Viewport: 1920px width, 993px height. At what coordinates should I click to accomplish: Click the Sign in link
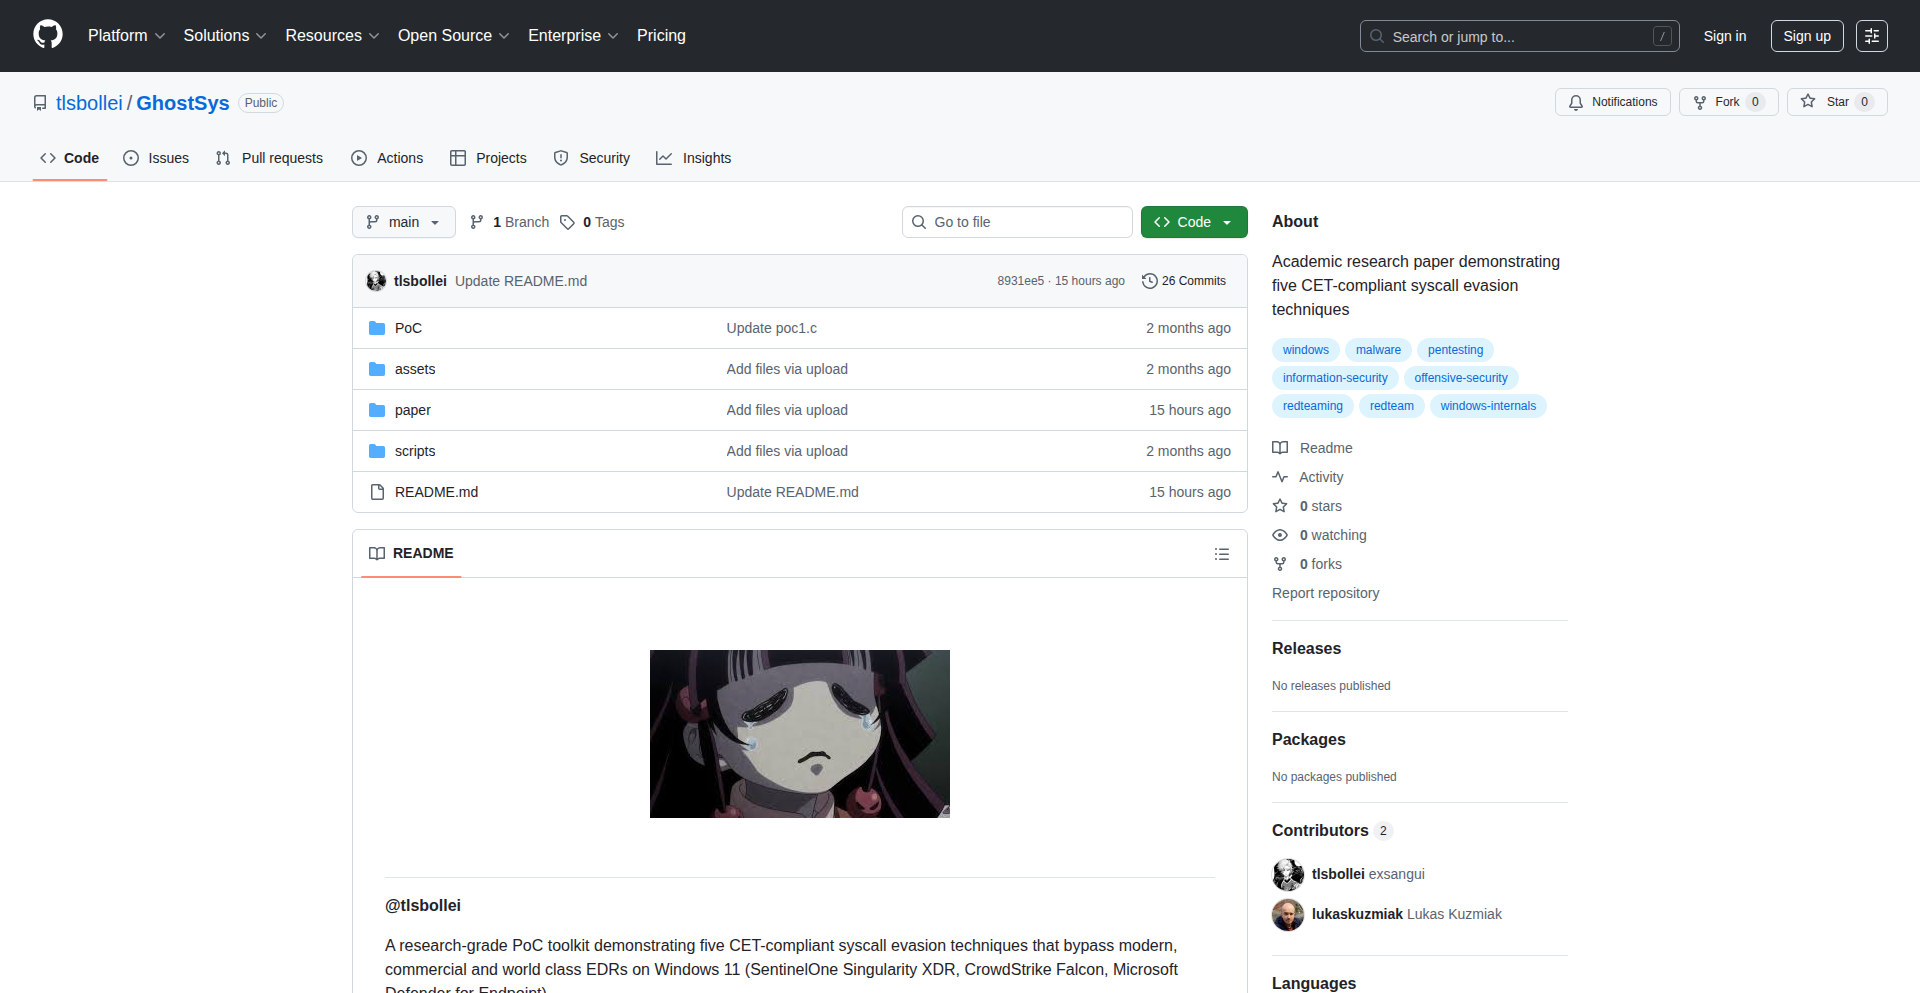[1725, 36]
